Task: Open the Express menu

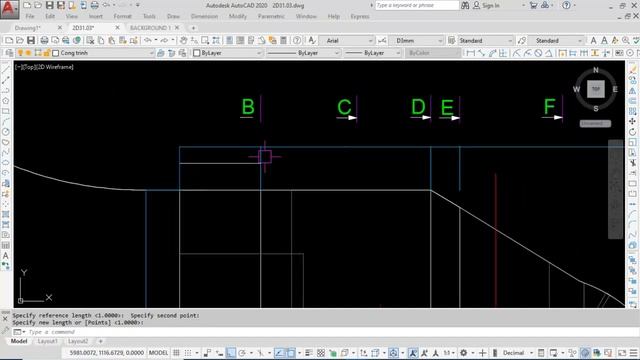Action: pos(360,16)
